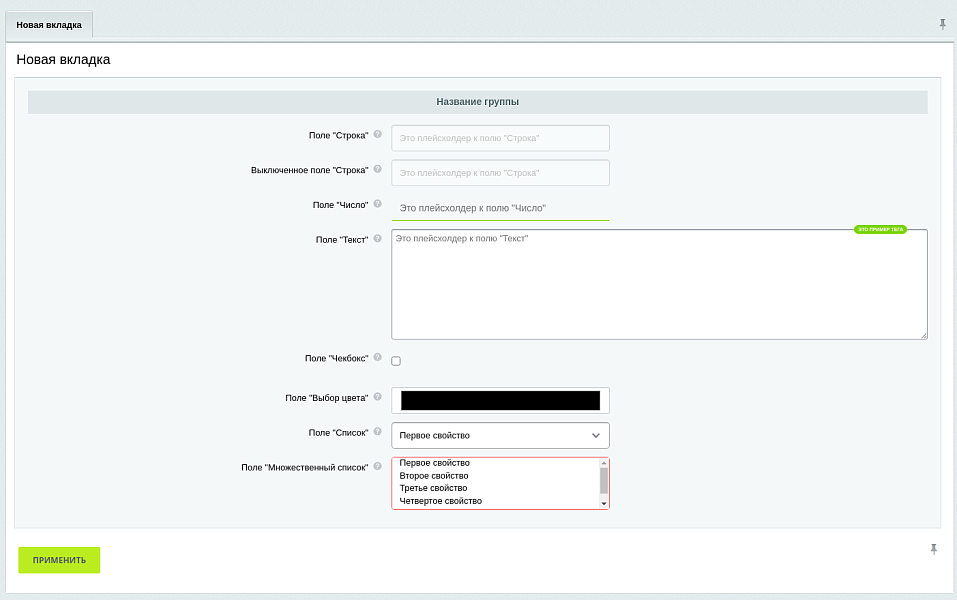Click help icon beside Поле "Текст"
Screen dimensions: 957x600
point(378,239)
